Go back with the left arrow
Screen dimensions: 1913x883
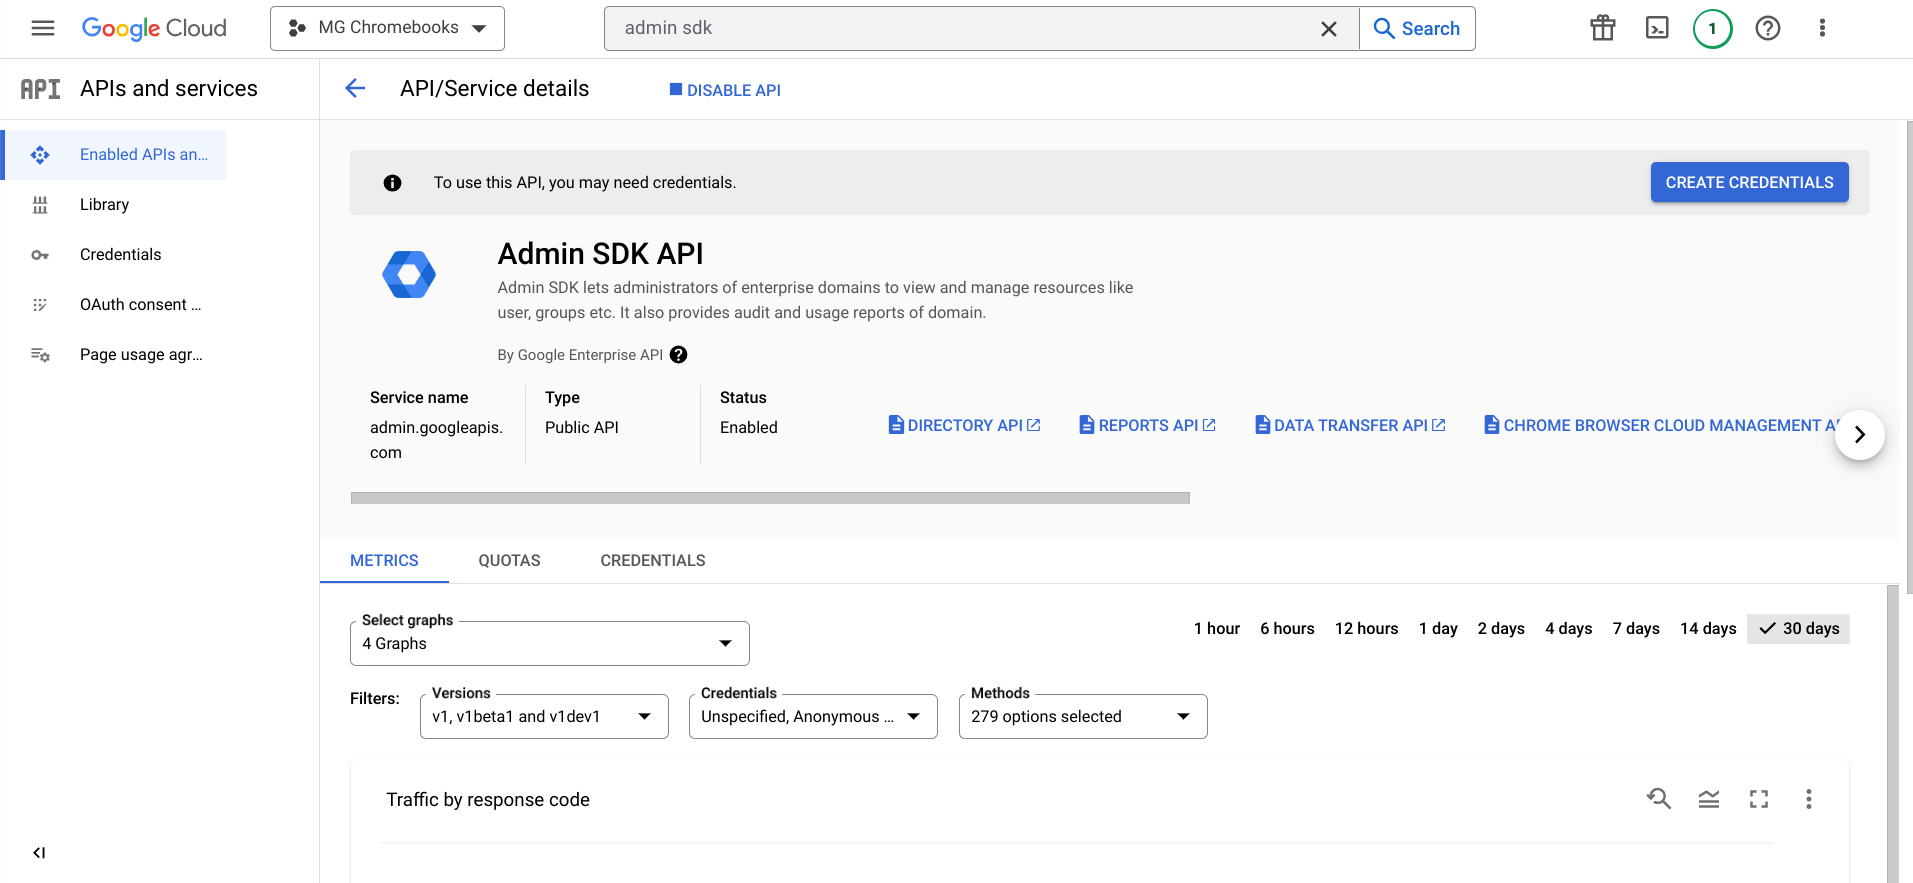355,89
